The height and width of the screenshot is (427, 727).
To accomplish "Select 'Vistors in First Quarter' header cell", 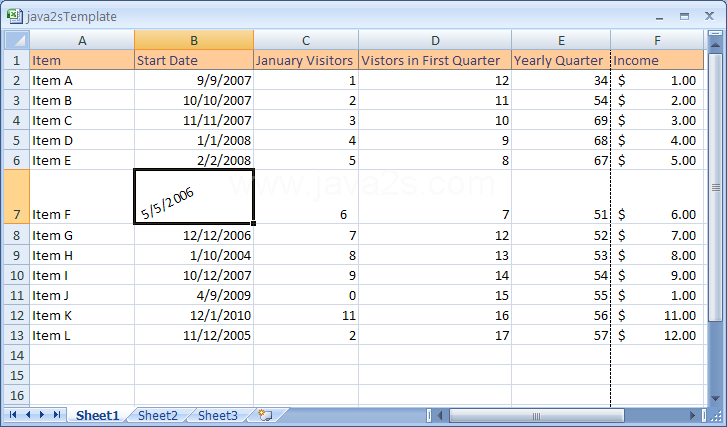I will [435, 60].
